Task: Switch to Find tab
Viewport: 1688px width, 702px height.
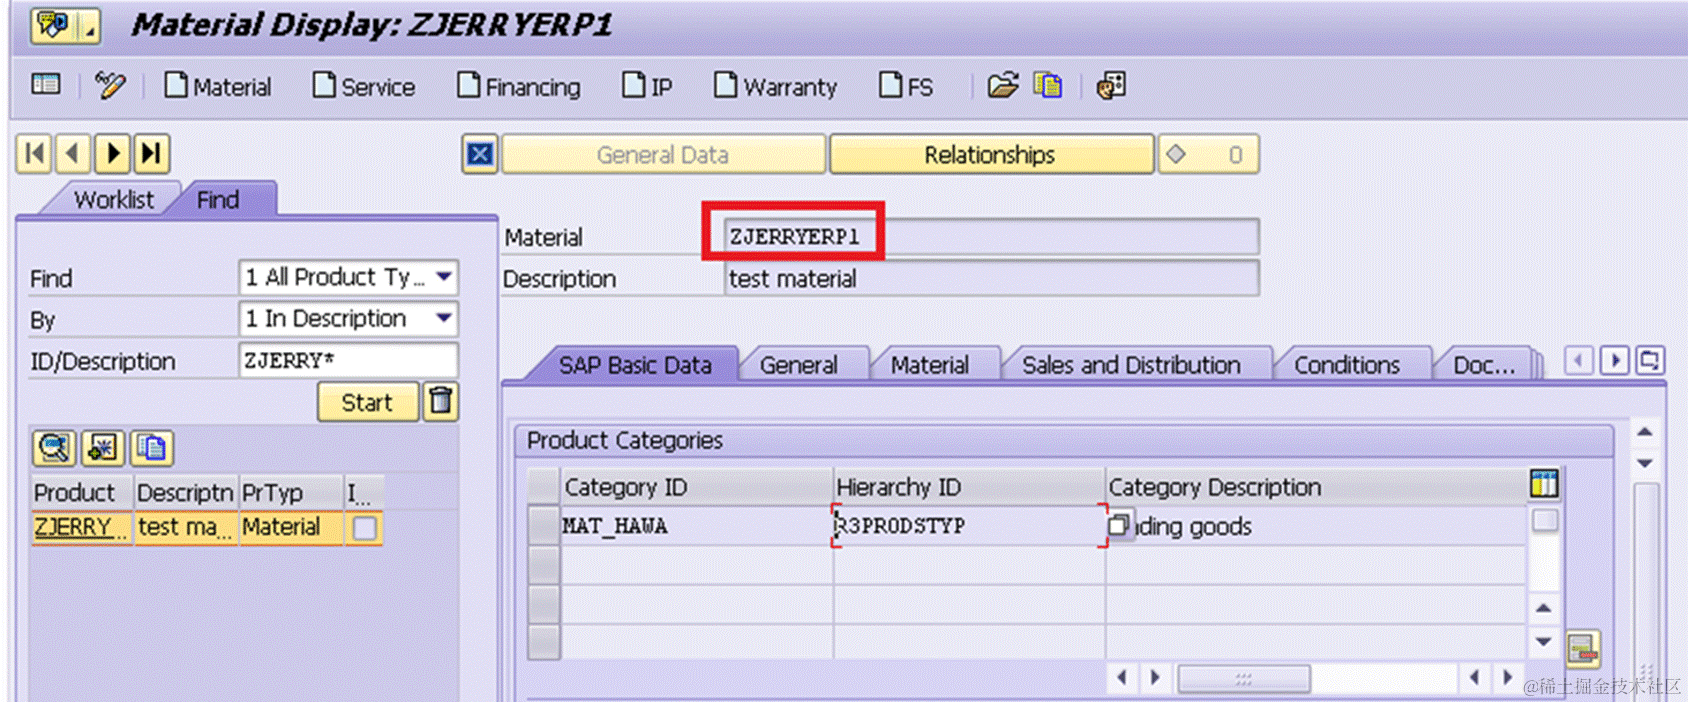Action: pyautogui.click(x=218, y=200)
